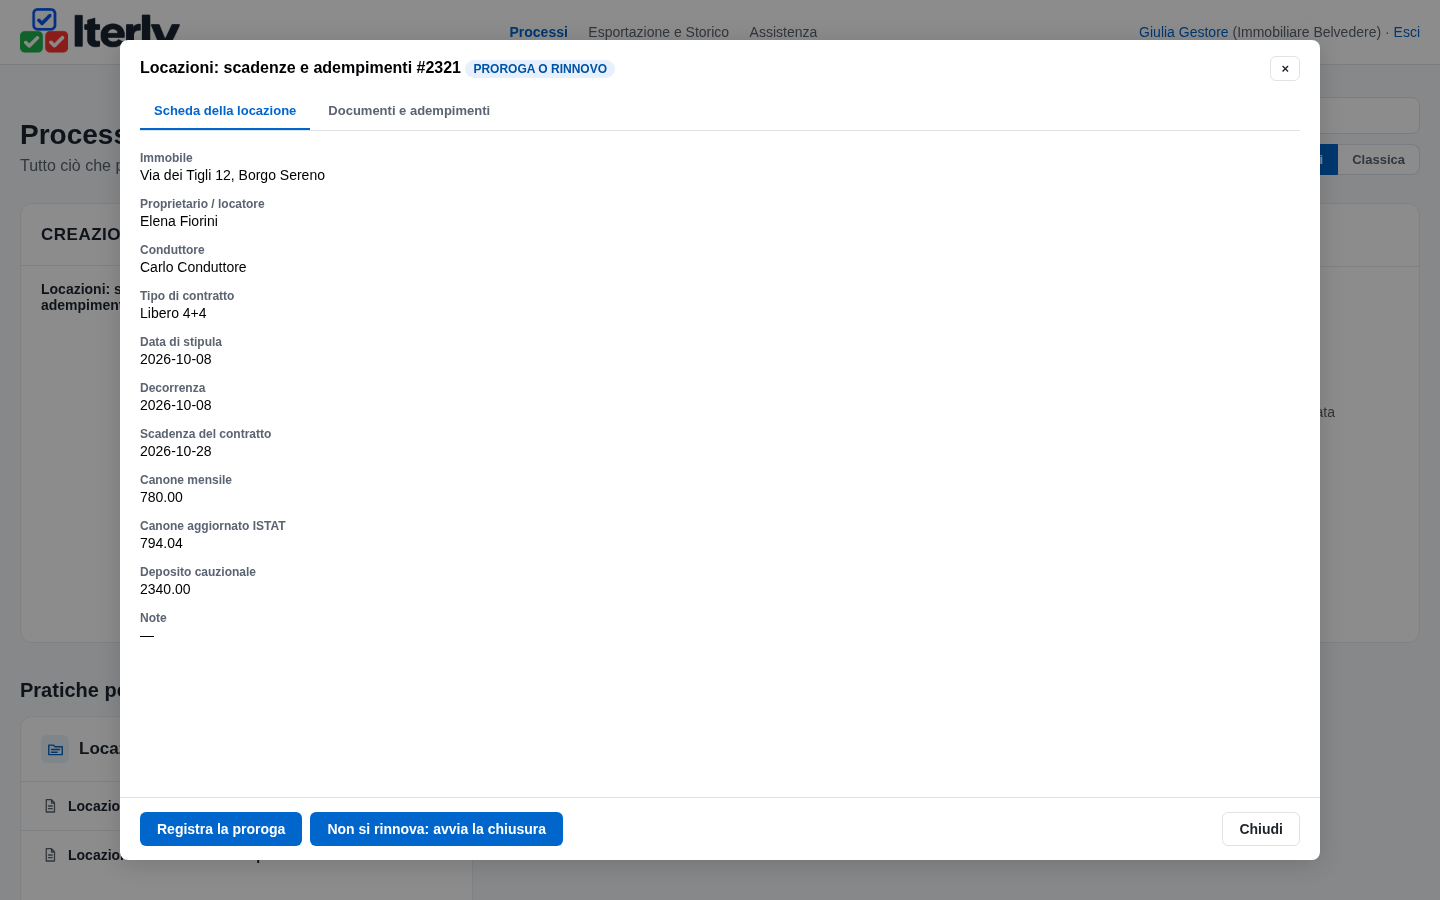Close the dialog with the × icon

[1285, 68]
